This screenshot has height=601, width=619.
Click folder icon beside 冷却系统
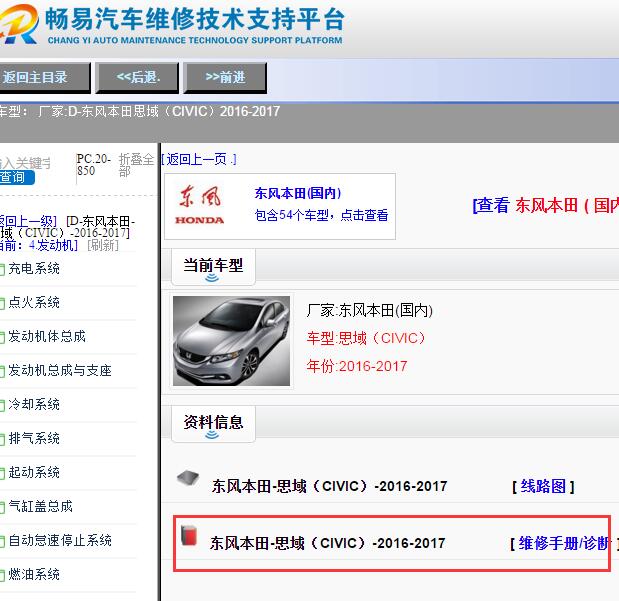point(2,406)
